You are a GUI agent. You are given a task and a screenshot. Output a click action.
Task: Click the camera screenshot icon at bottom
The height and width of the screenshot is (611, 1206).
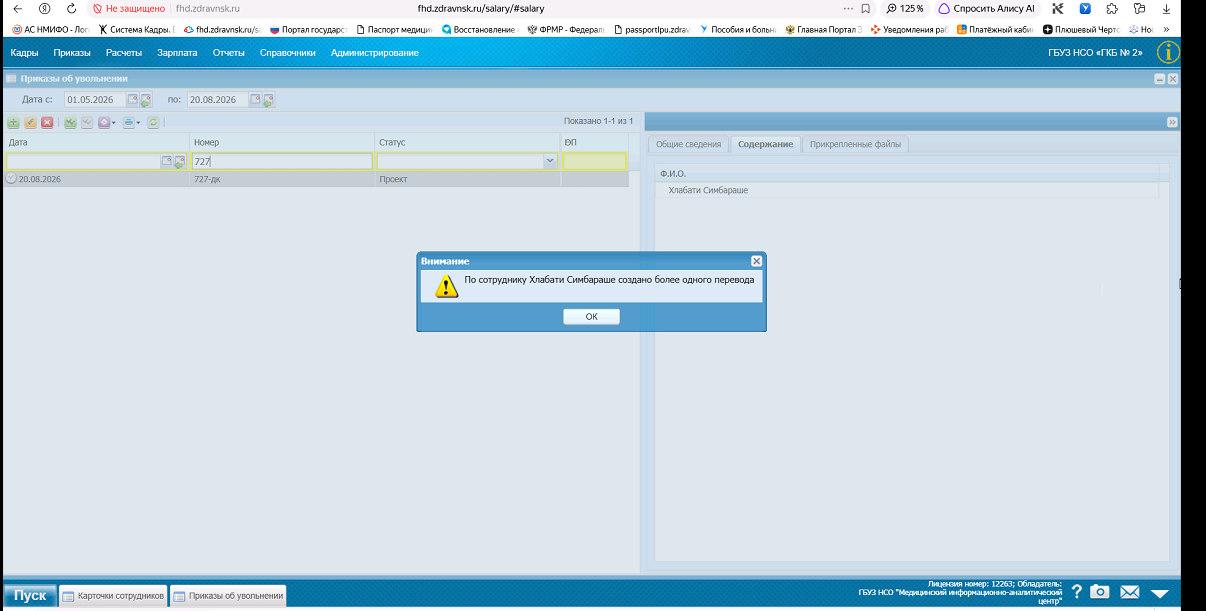coord(1100,592)
